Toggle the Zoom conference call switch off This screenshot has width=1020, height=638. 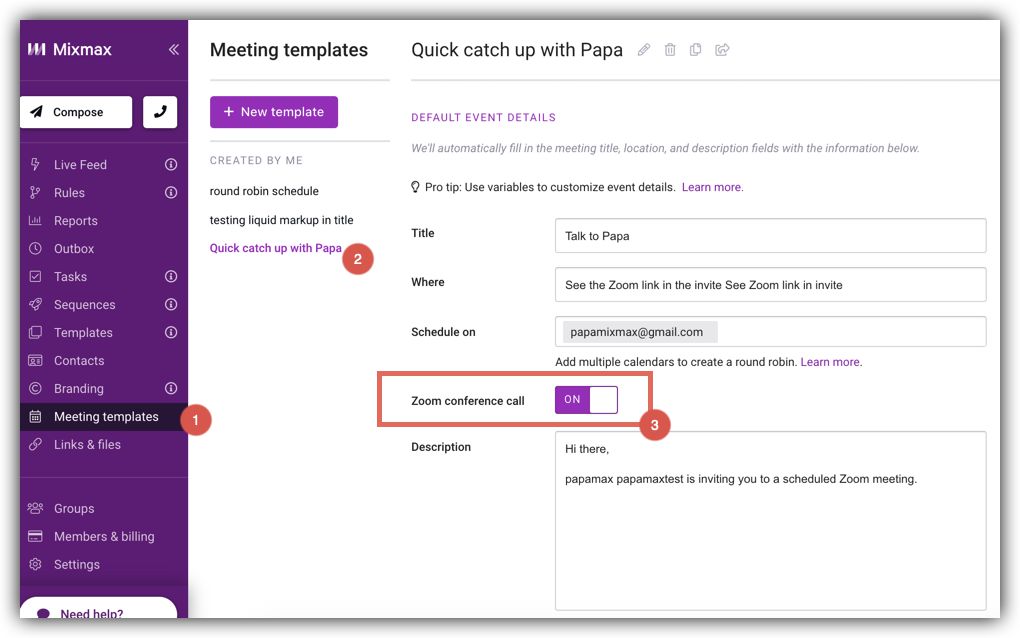point(586,399)
